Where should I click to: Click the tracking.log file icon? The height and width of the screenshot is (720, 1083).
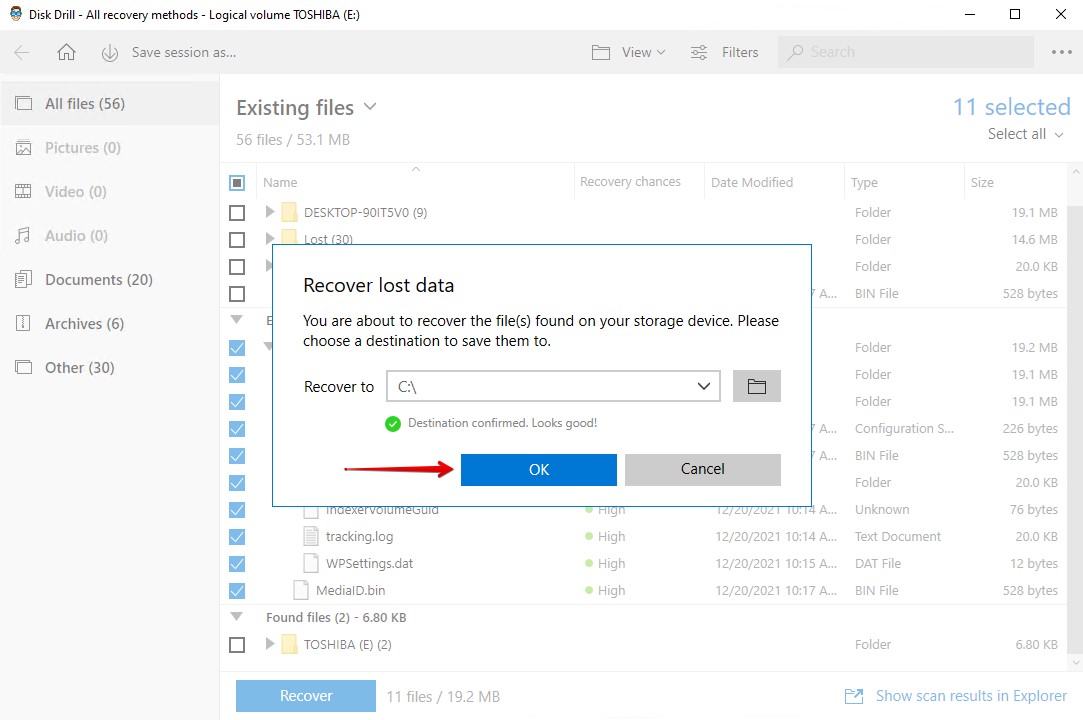[x=311, y=536]
